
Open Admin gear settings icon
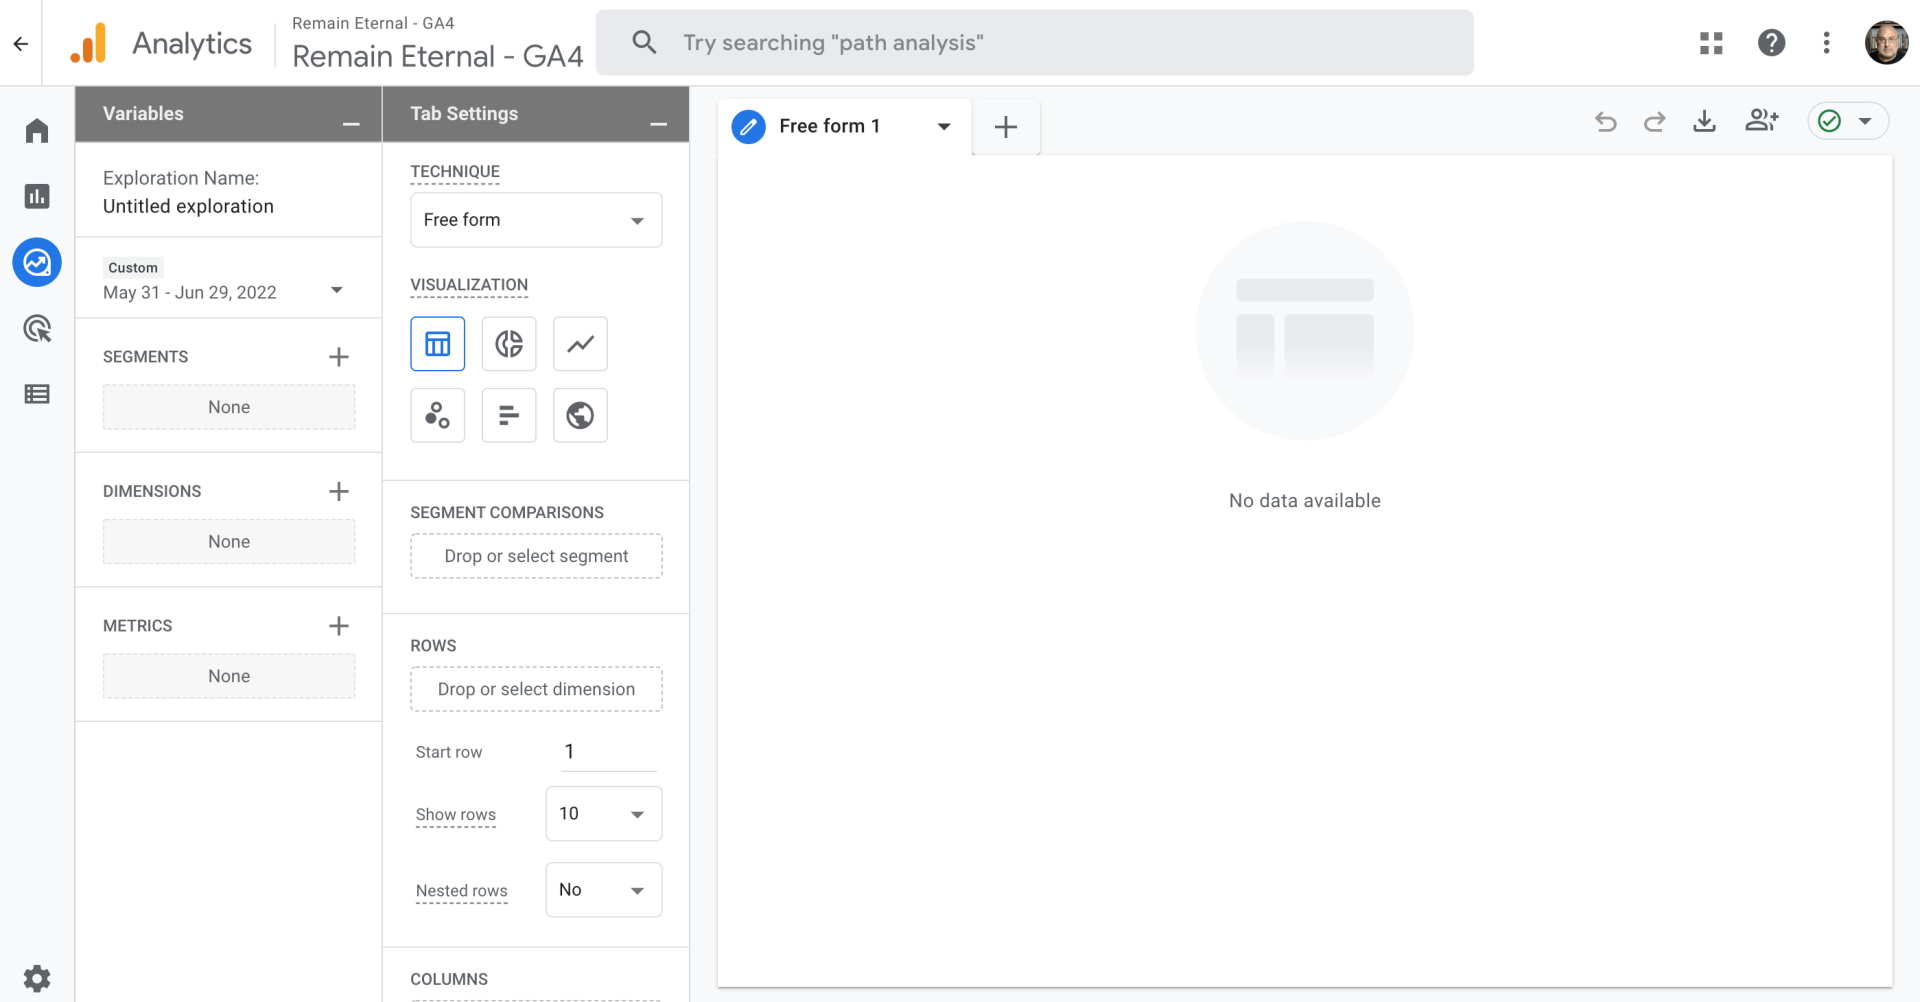tap(37, 977)
